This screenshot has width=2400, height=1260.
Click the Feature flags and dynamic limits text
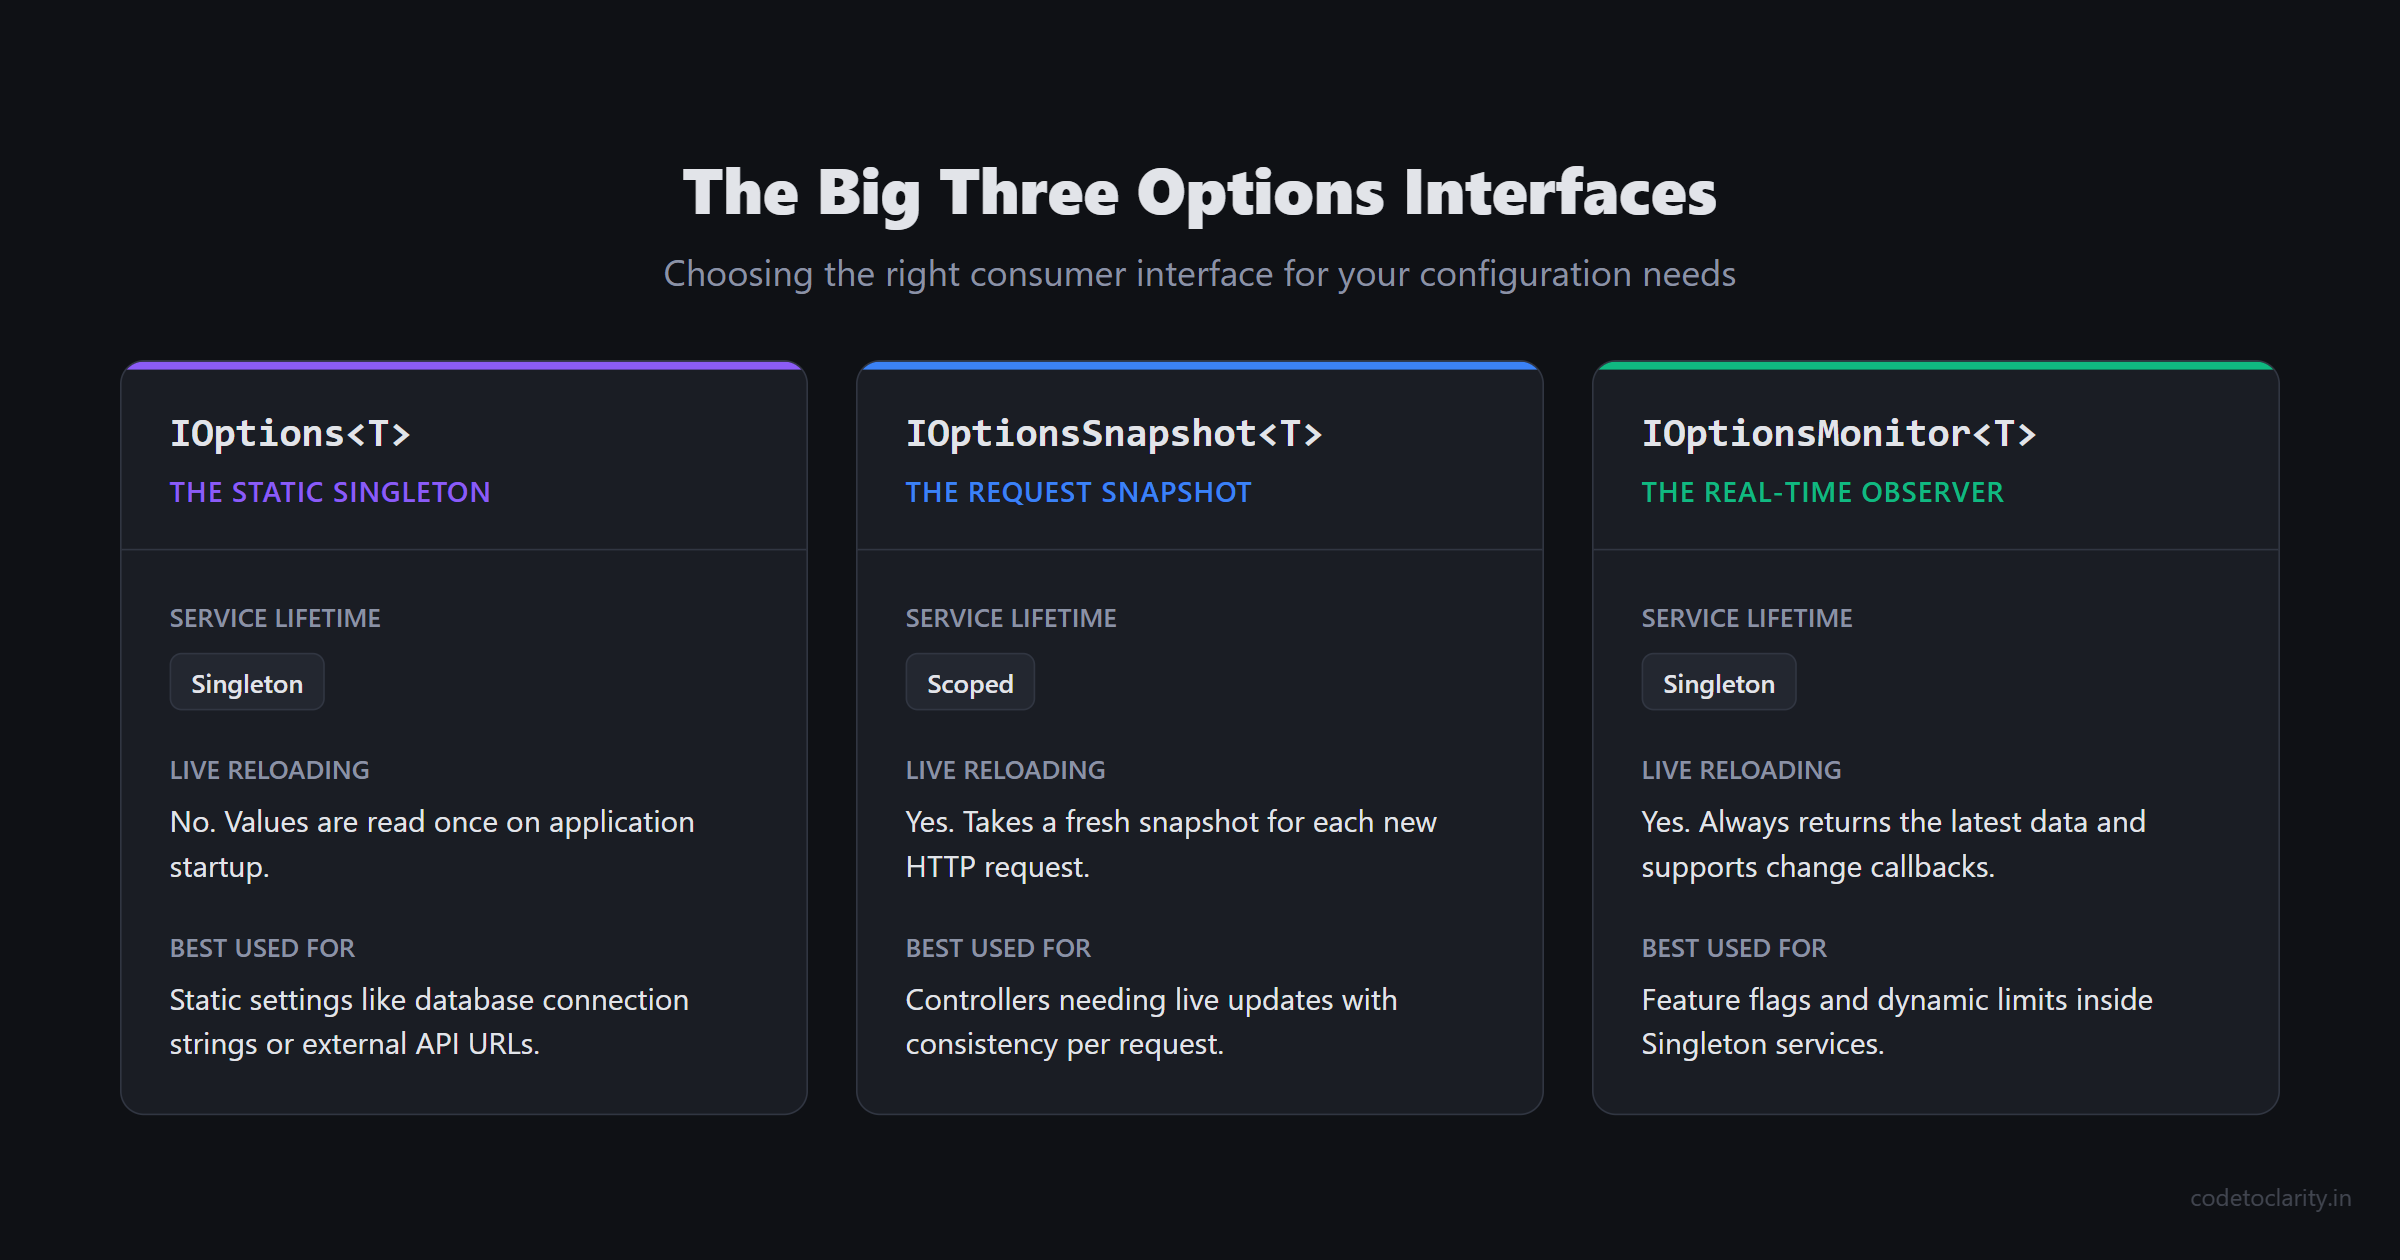tap(1897, 1022)
